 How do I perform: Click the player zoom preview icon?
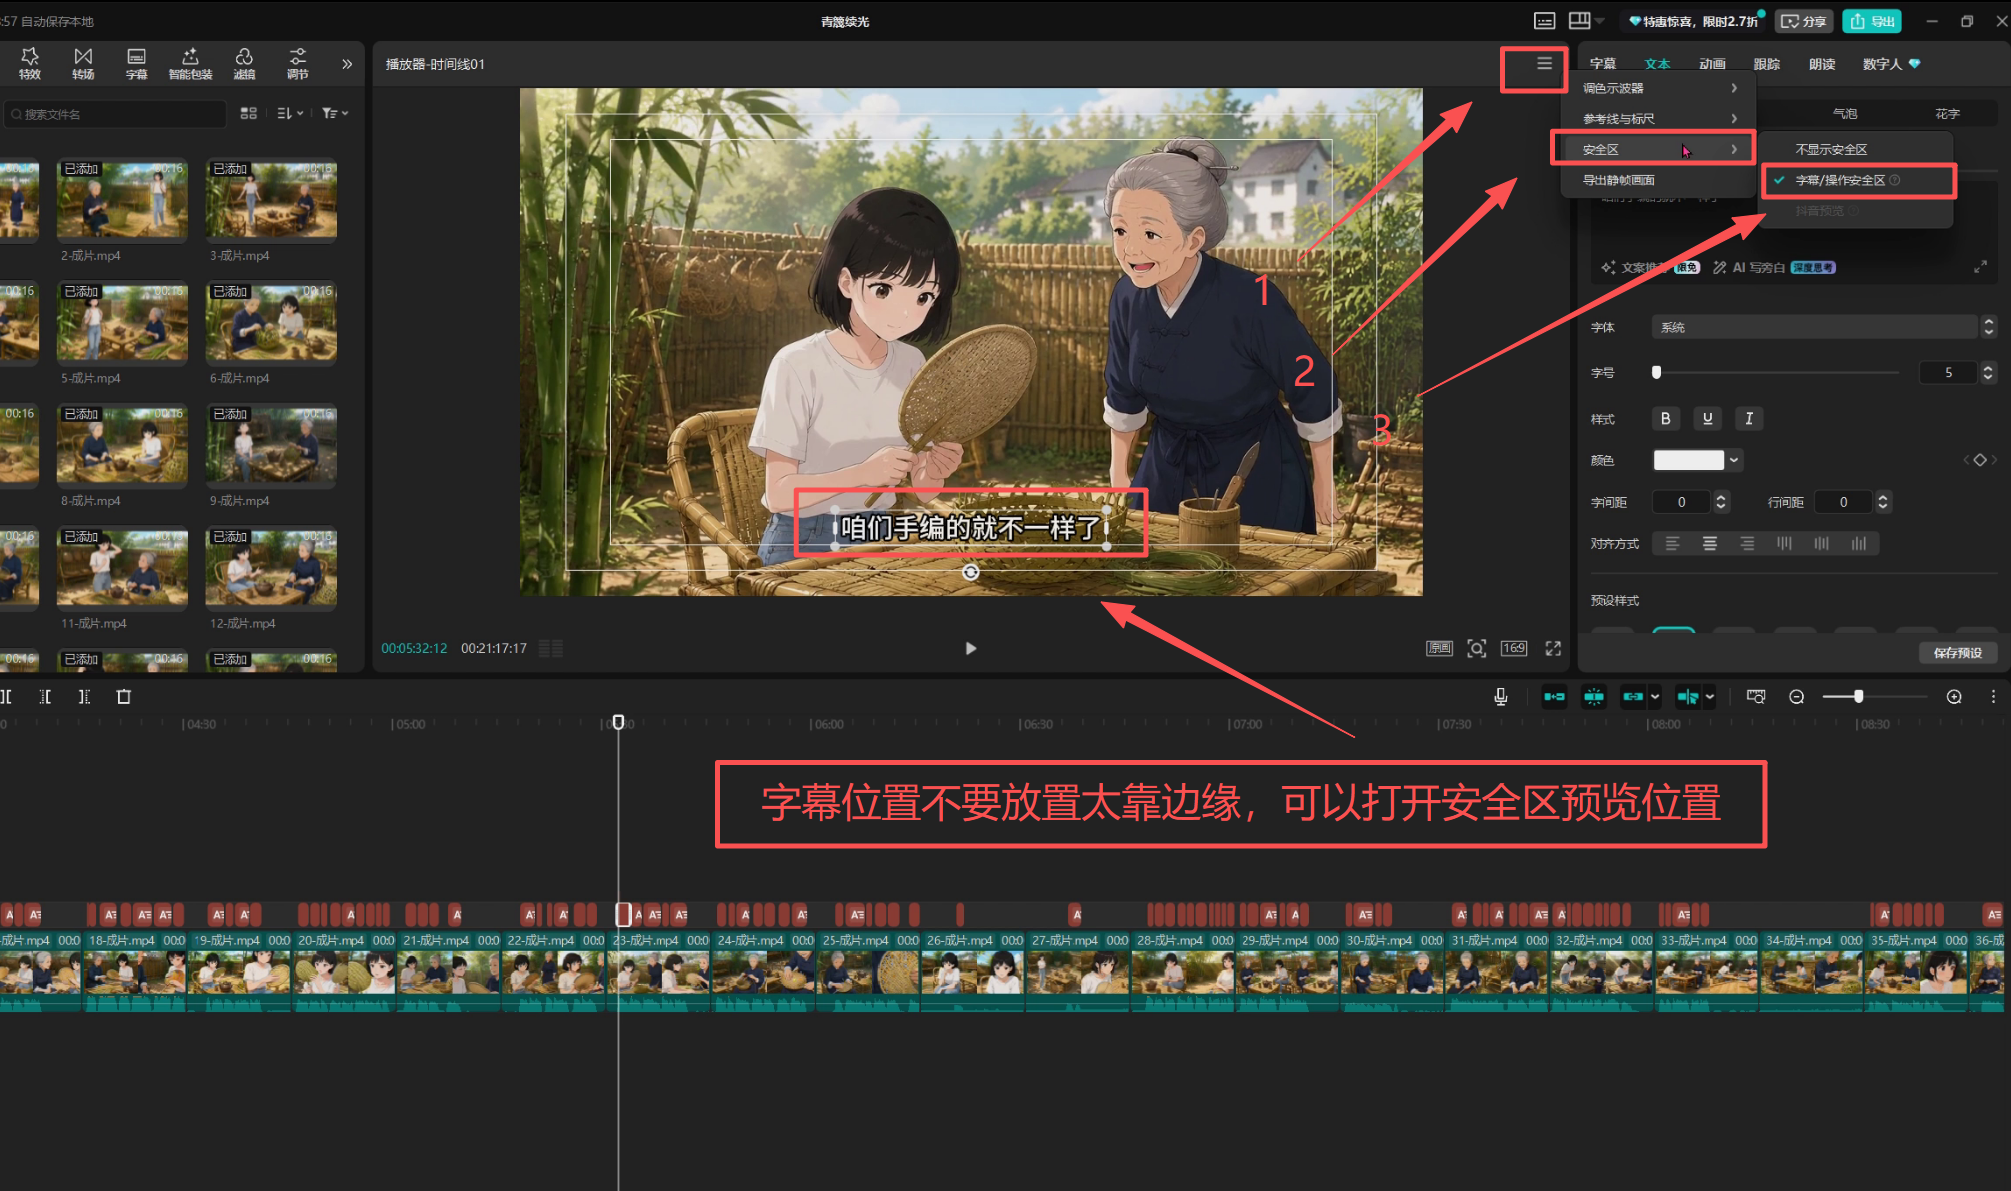1476,648
